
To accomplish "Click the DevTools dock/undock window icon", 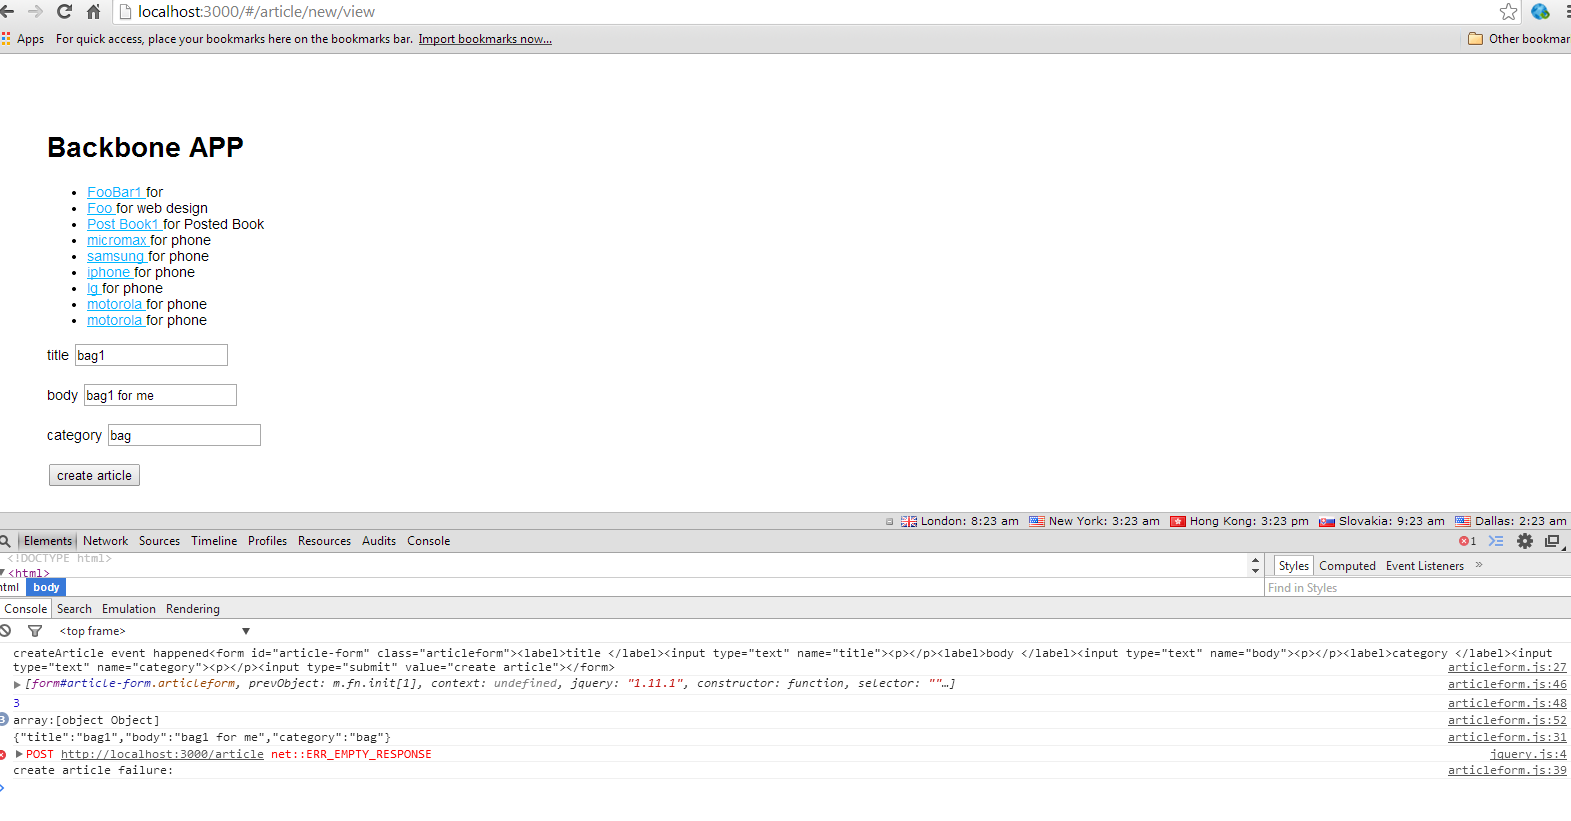I will pos(1553,541).
